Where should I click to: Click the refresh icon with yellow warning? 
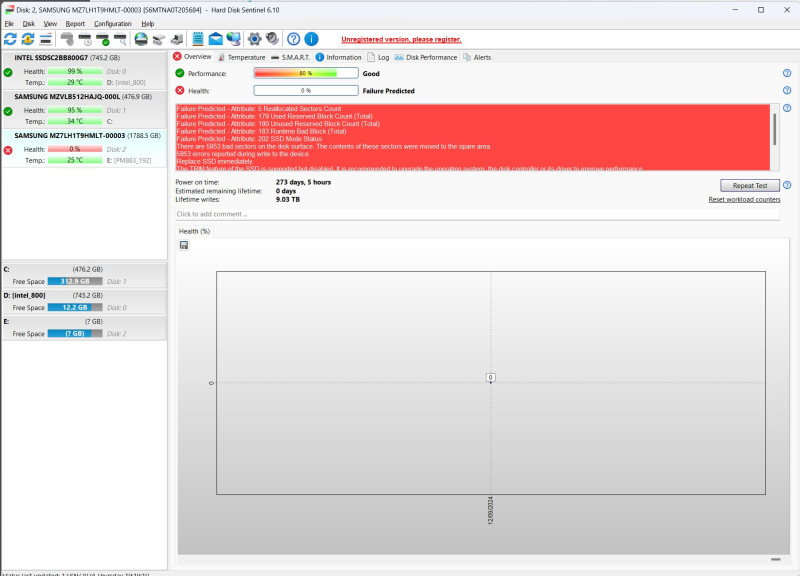click(x=28, y=39)
